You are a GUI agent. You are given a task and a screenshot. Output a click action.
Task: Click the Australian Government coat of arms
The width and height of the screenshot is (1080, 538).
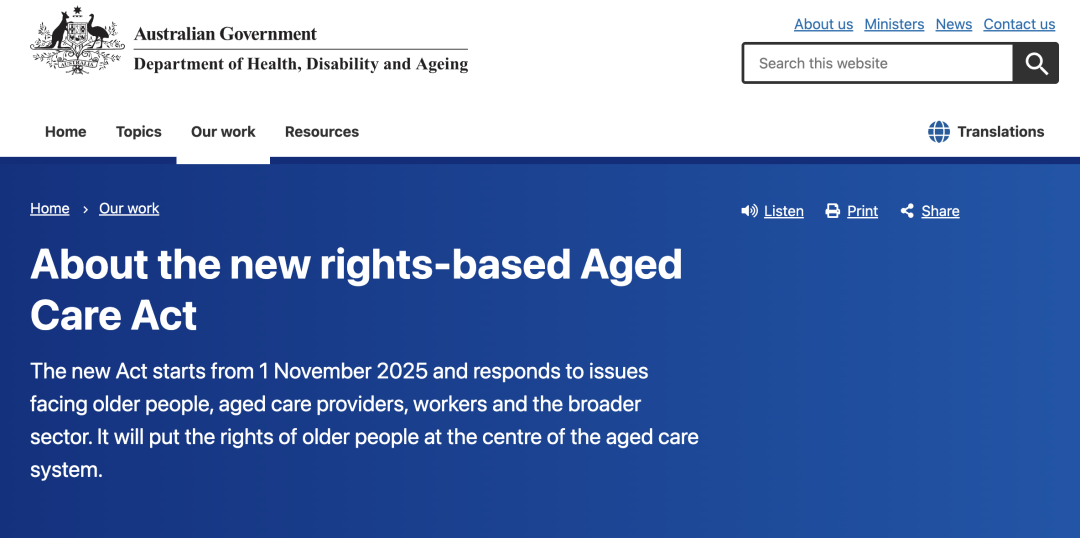click(76, 40)
